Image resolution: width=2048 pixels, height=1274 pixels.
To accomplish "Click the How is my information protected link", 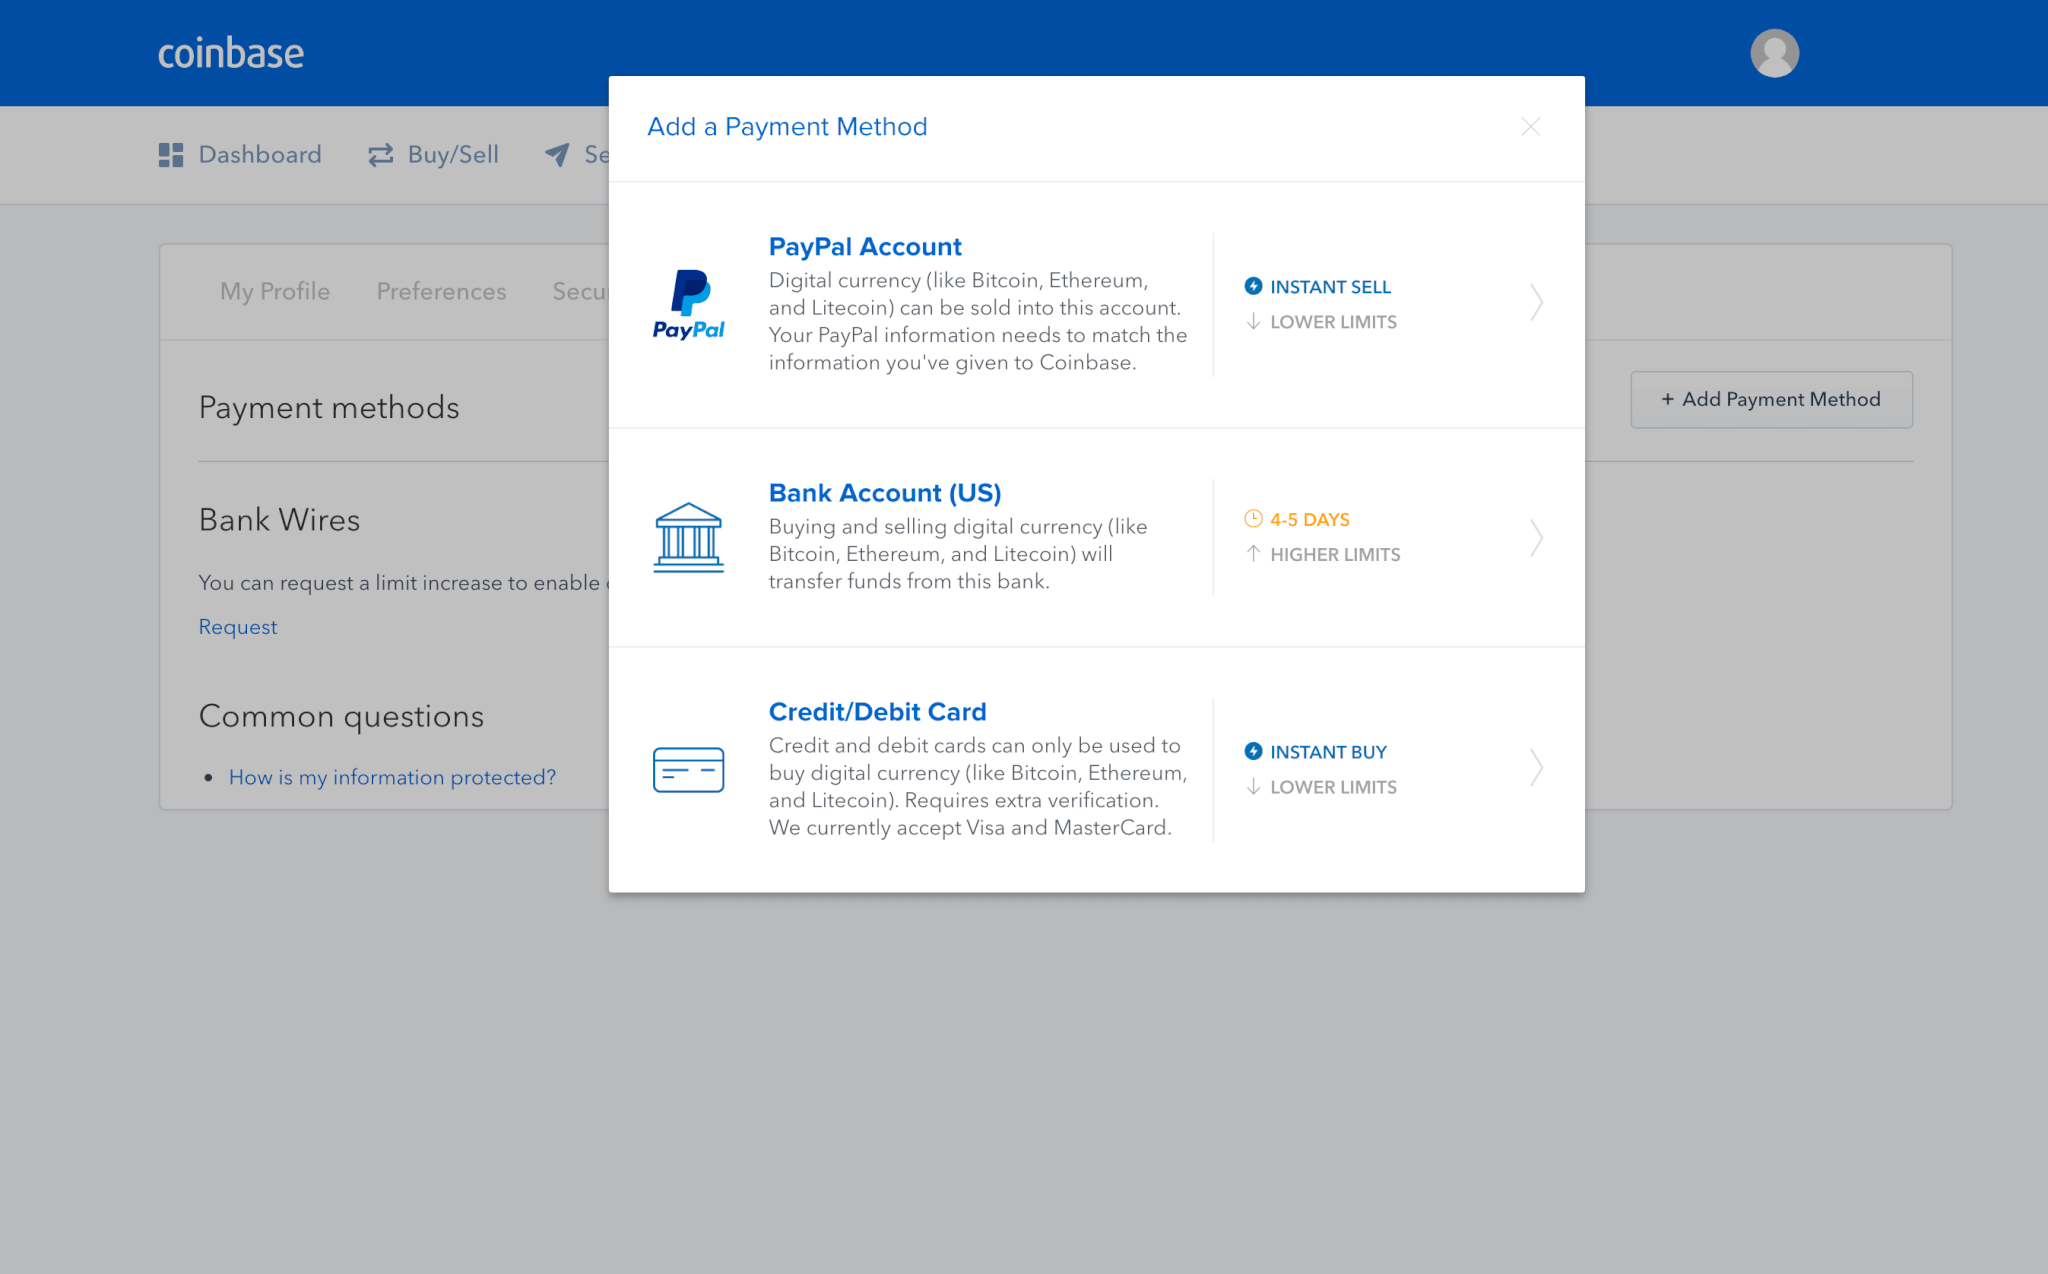I will 392,776.
